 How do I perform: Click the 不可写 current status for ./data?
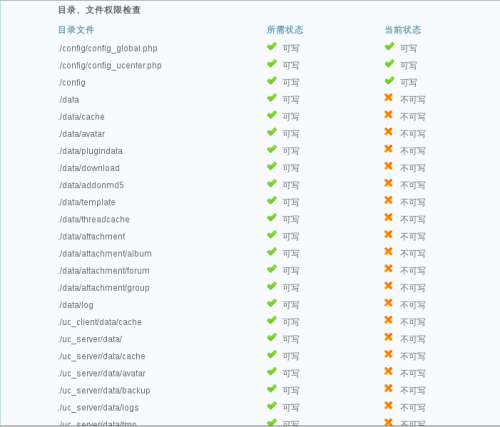413,100
